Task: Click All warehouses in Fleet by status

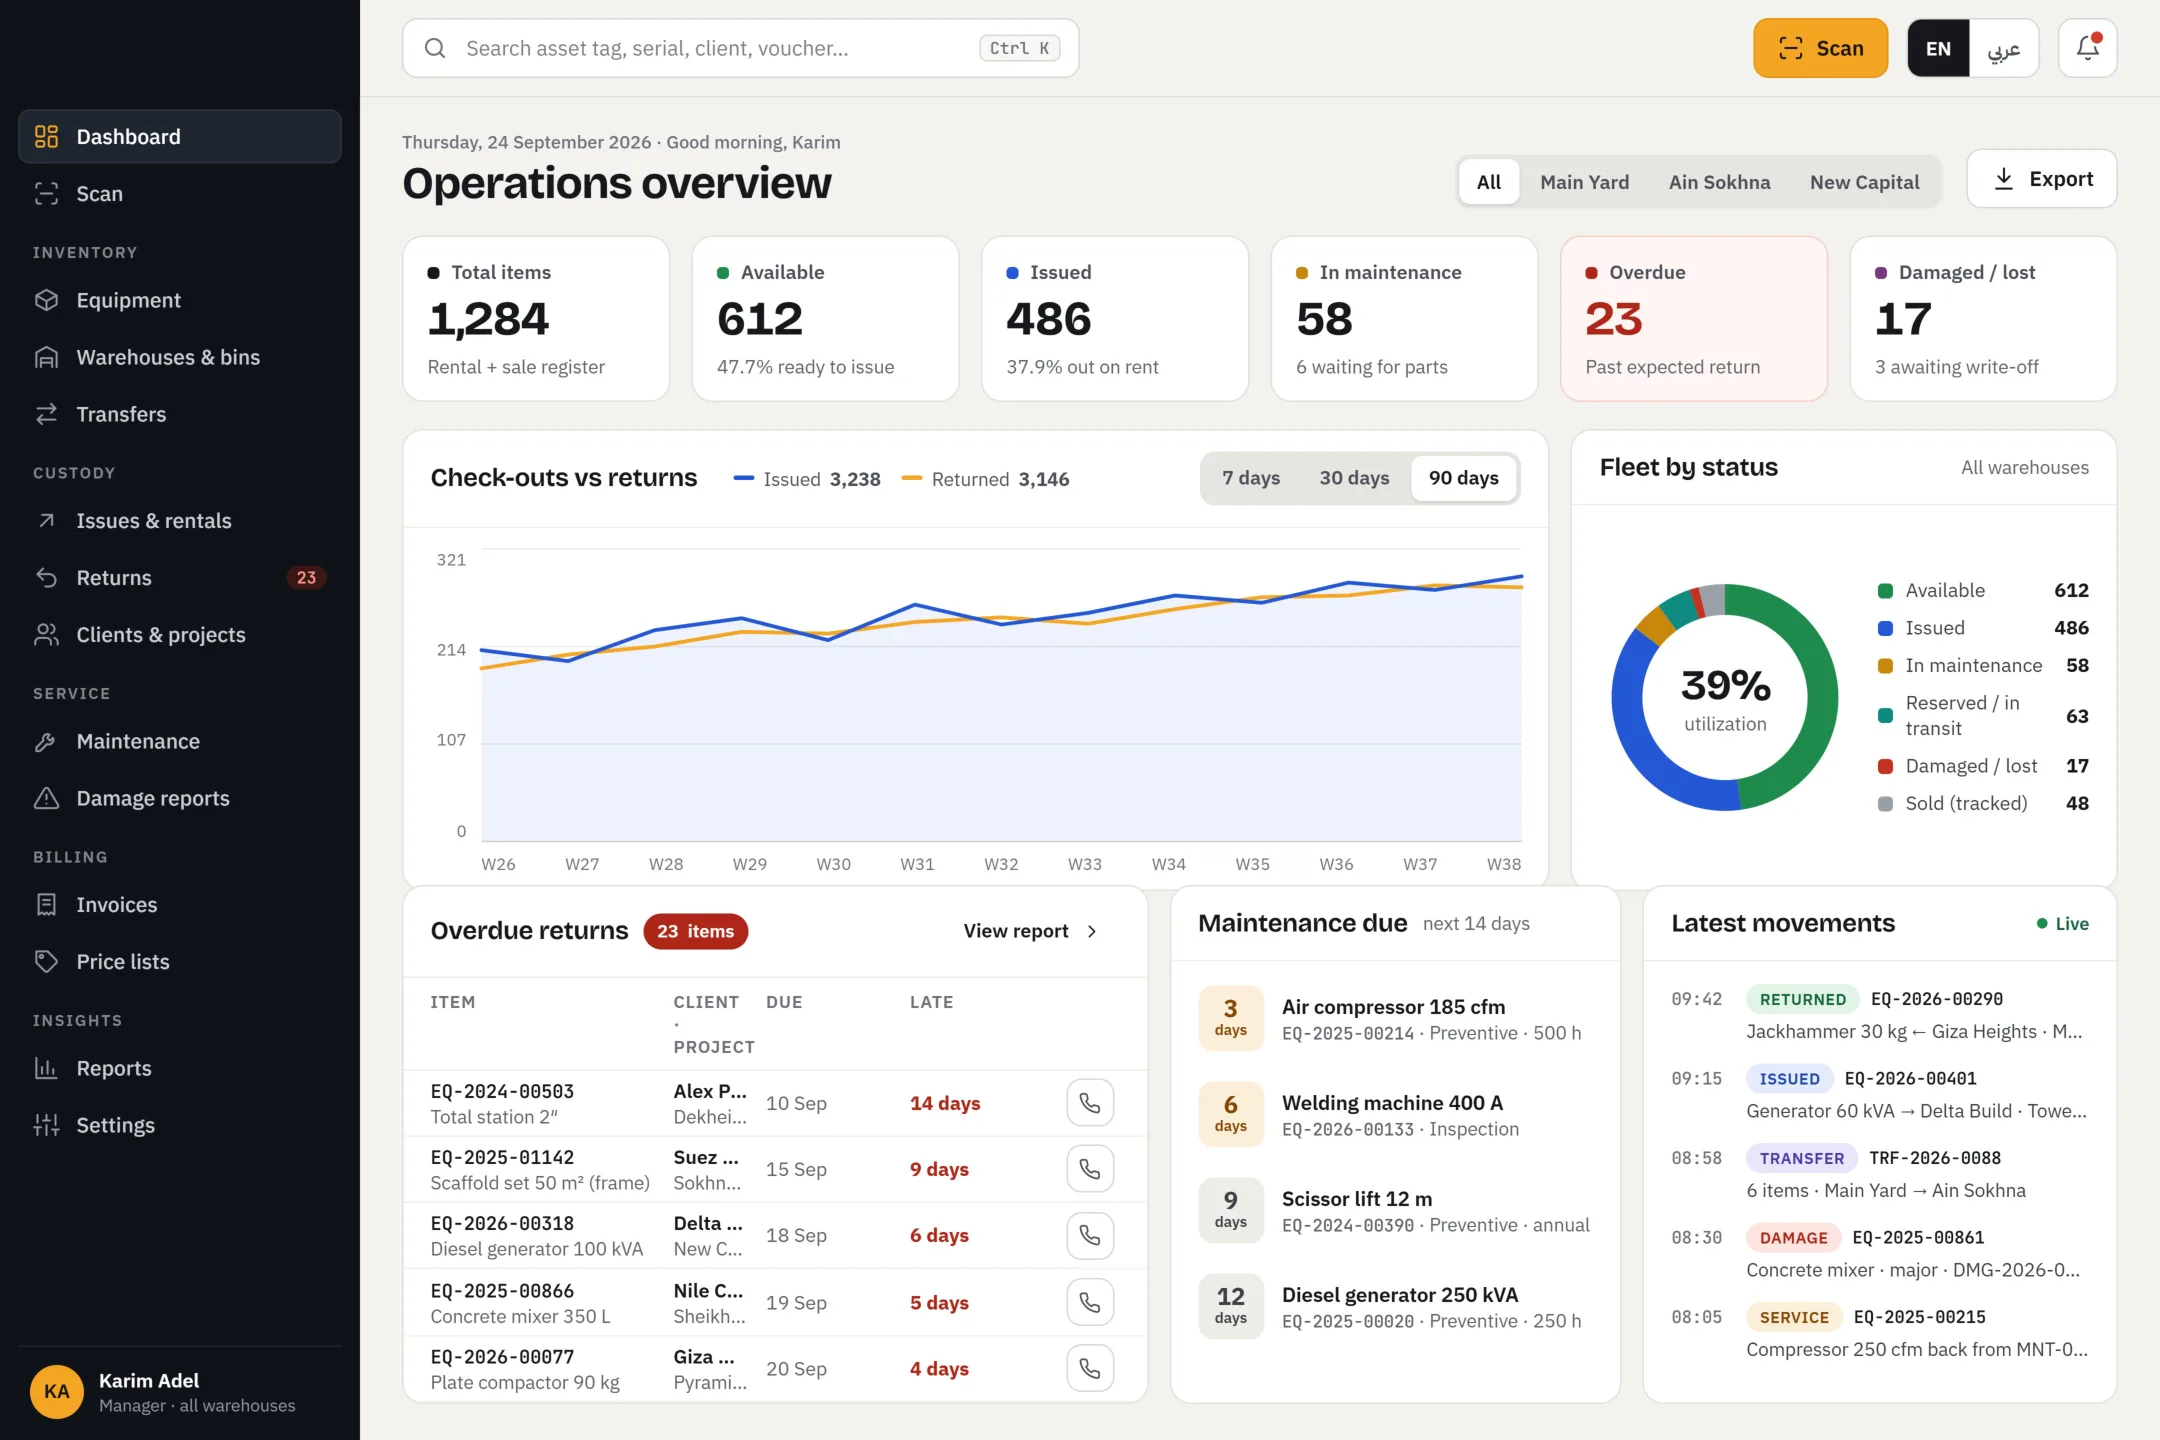Action: click(x=2024, y=468)
